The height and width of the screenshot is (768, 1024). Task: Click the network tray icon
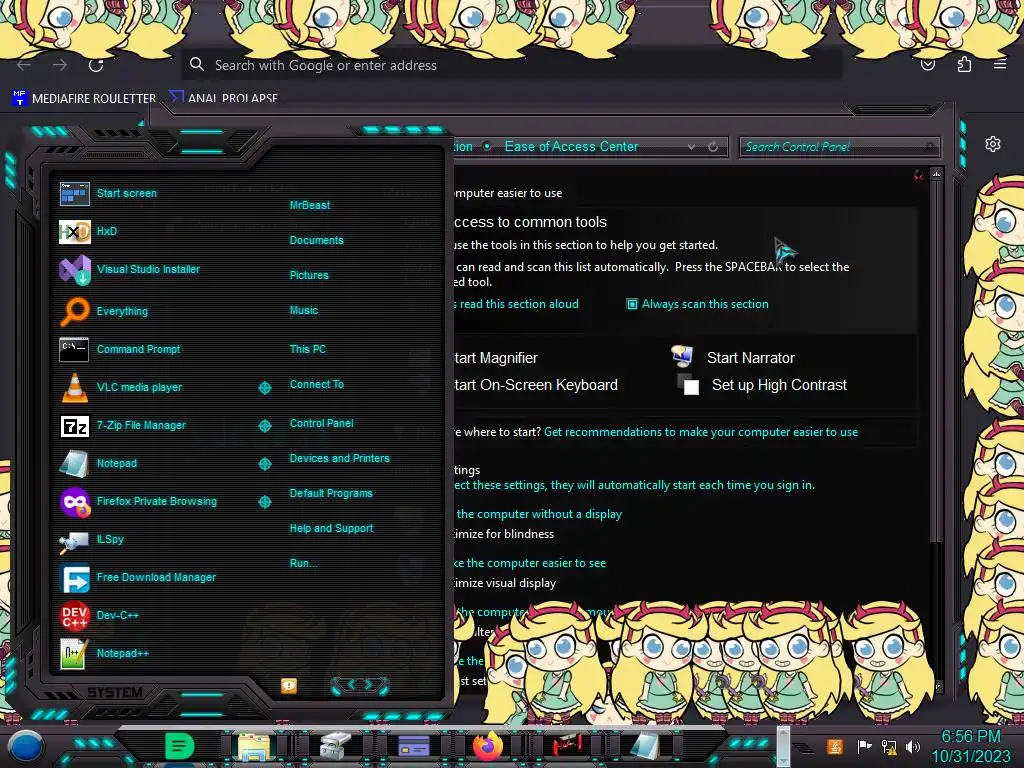pyautogui.click(x=889, y=746)
